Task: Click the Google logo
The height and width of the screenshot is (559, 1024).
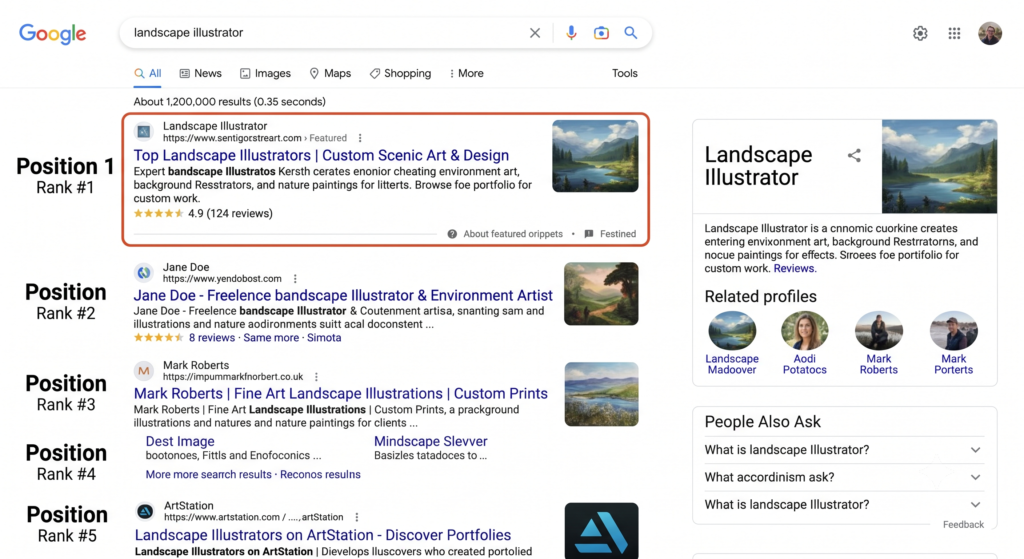Action: point(52,33)
